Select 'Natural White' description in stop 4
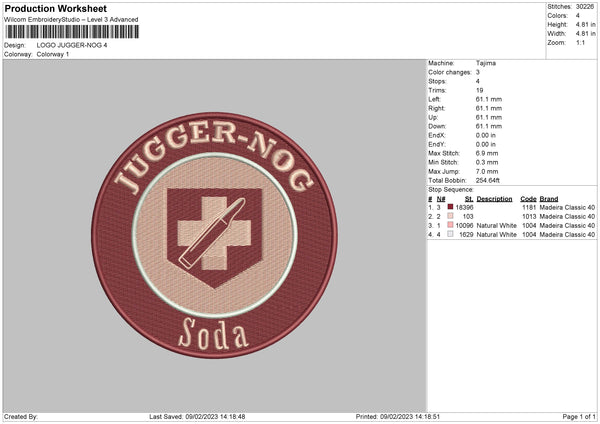The height and width of the screenshot is (424, 600). [496, 235]
